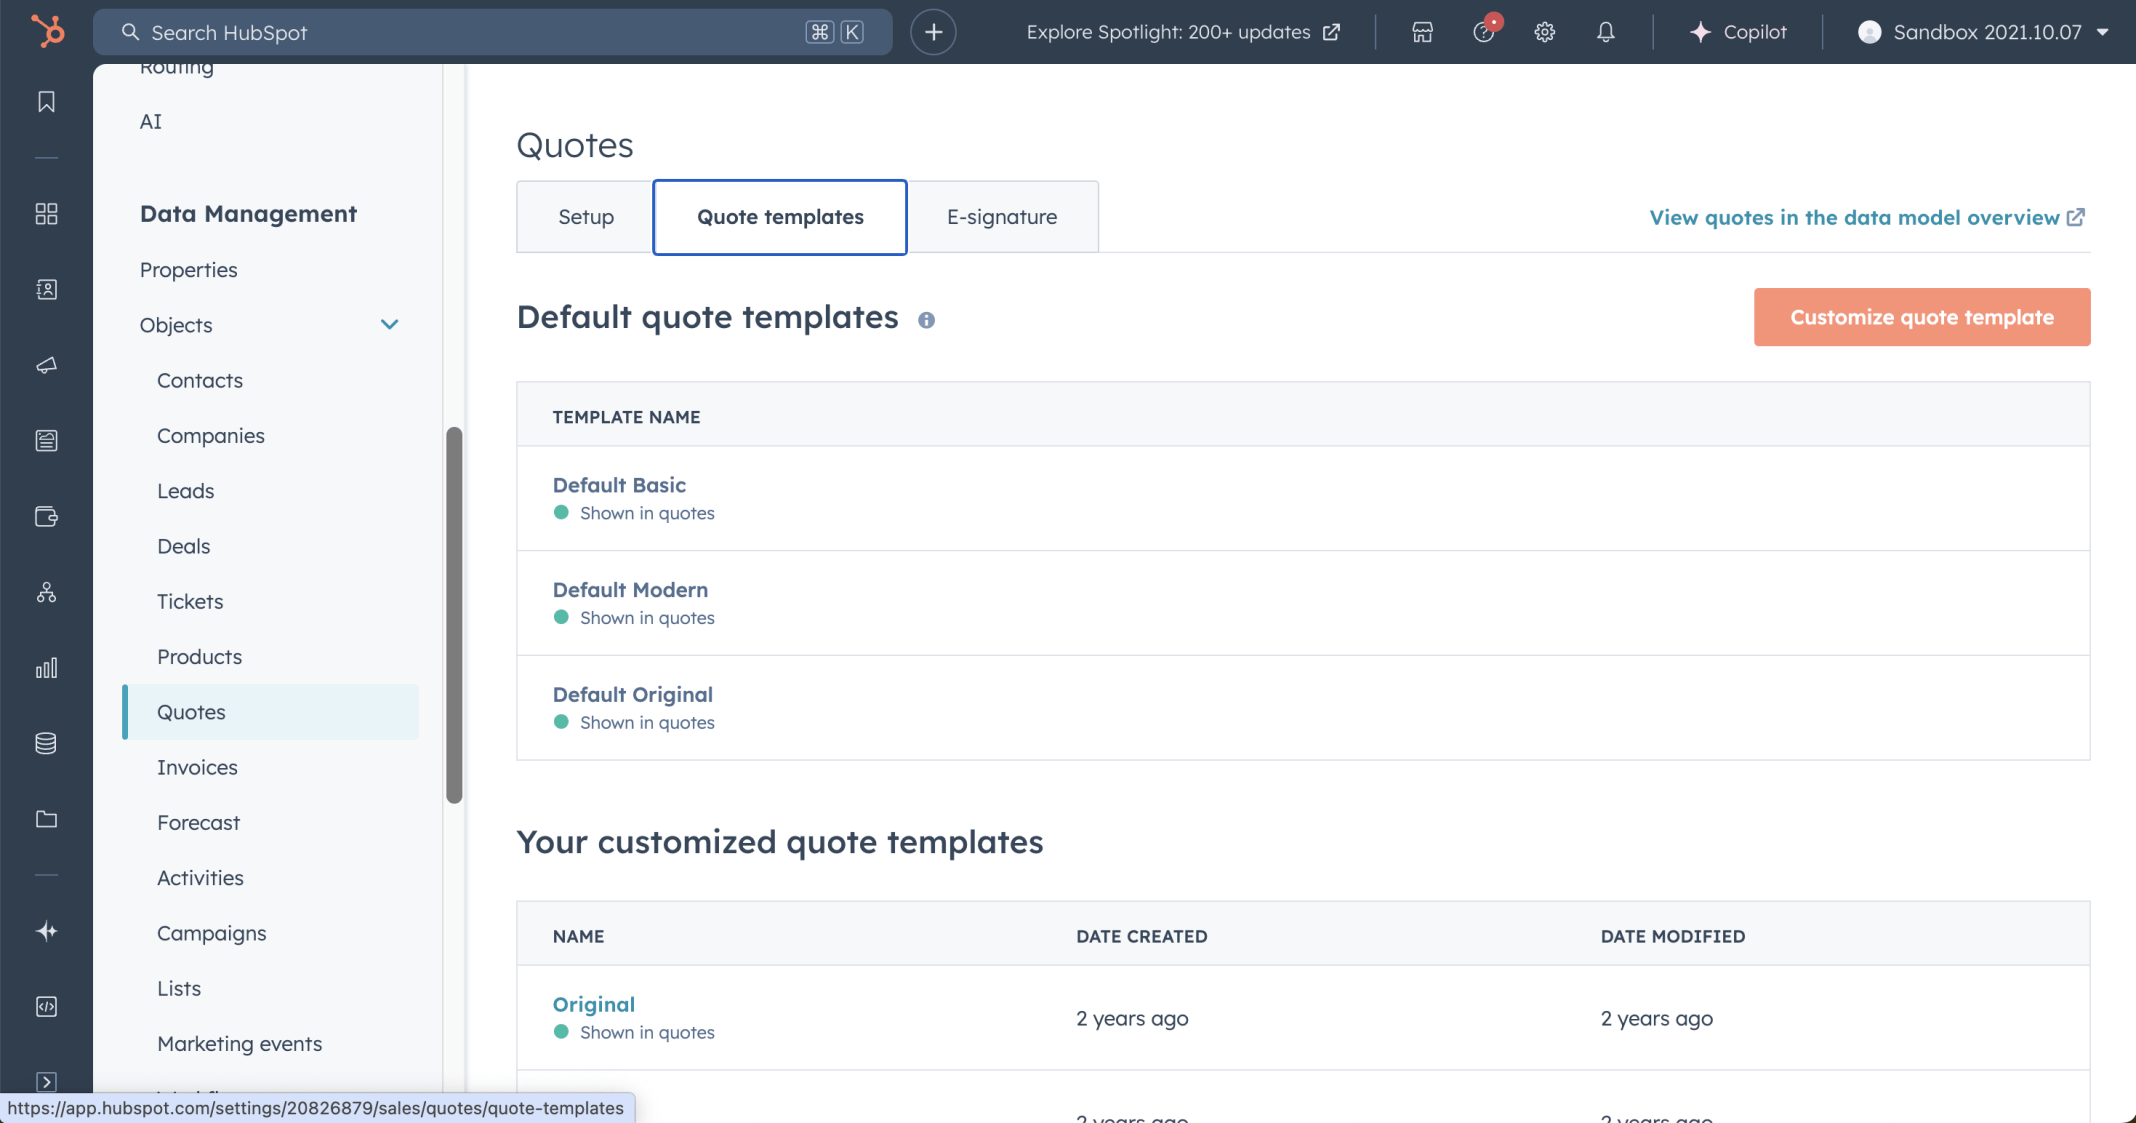Open the Workspaces grid icon in left rail
The height and width of the screenshot is (1123, 2136).
coord(46,214)
